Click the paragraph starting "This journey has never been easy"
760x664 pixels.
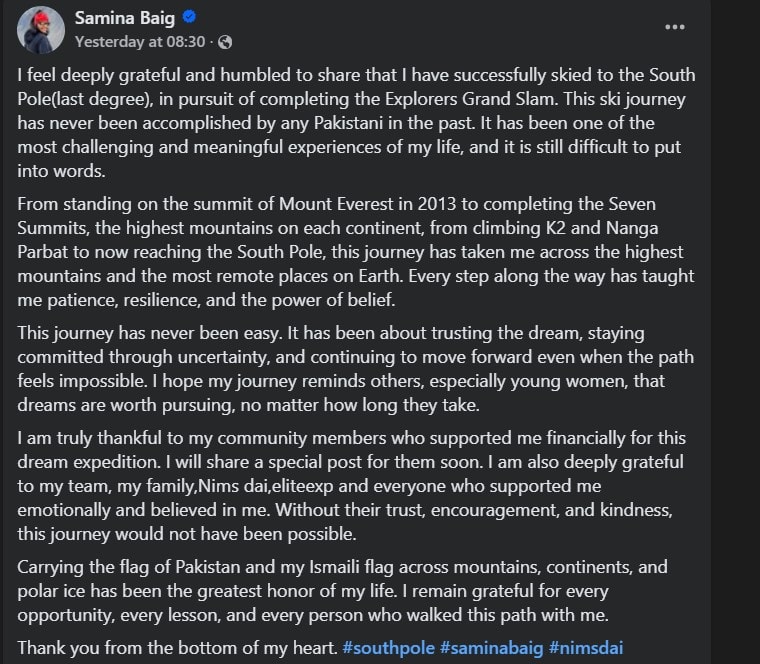point(356,368)
